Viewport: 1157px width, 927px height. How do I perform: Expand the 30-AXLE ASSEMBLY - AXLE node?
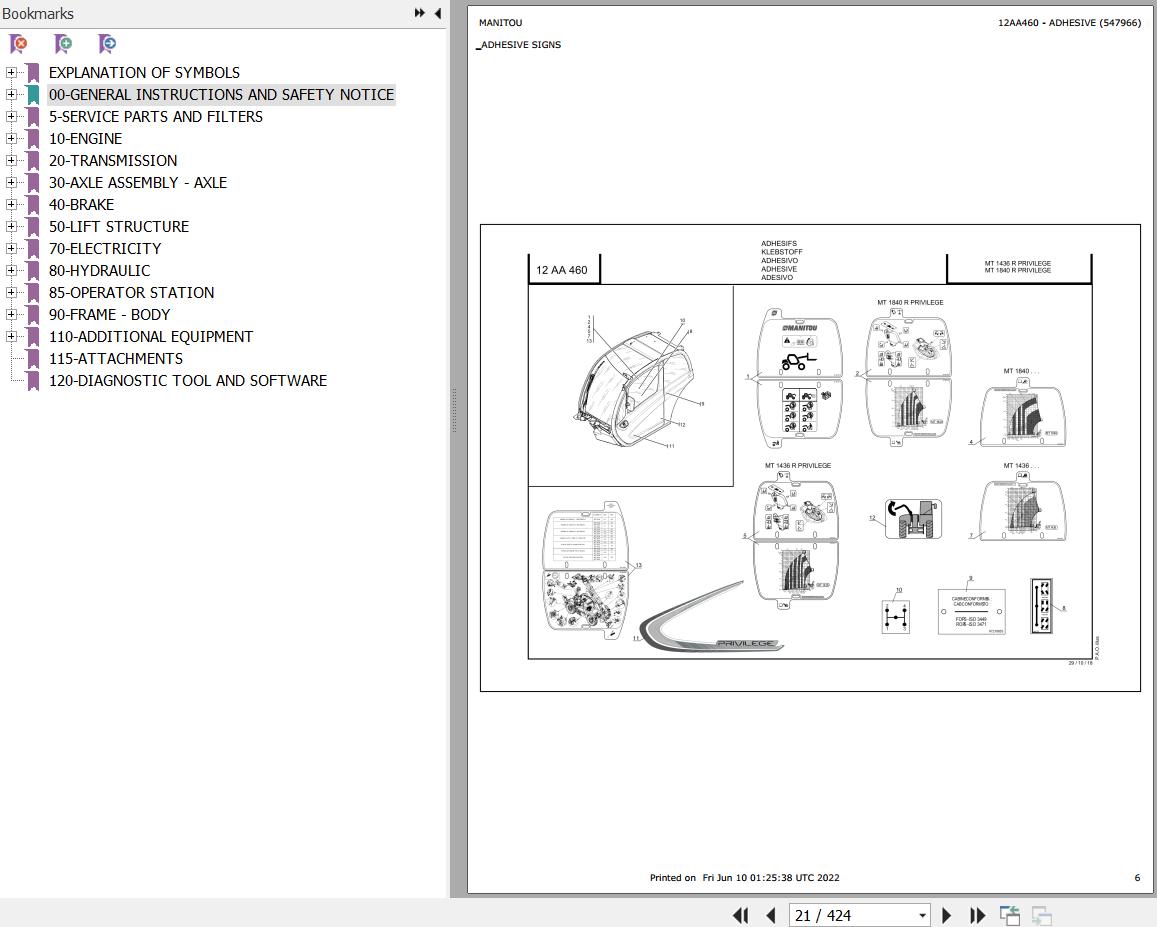tap(10, 182)
